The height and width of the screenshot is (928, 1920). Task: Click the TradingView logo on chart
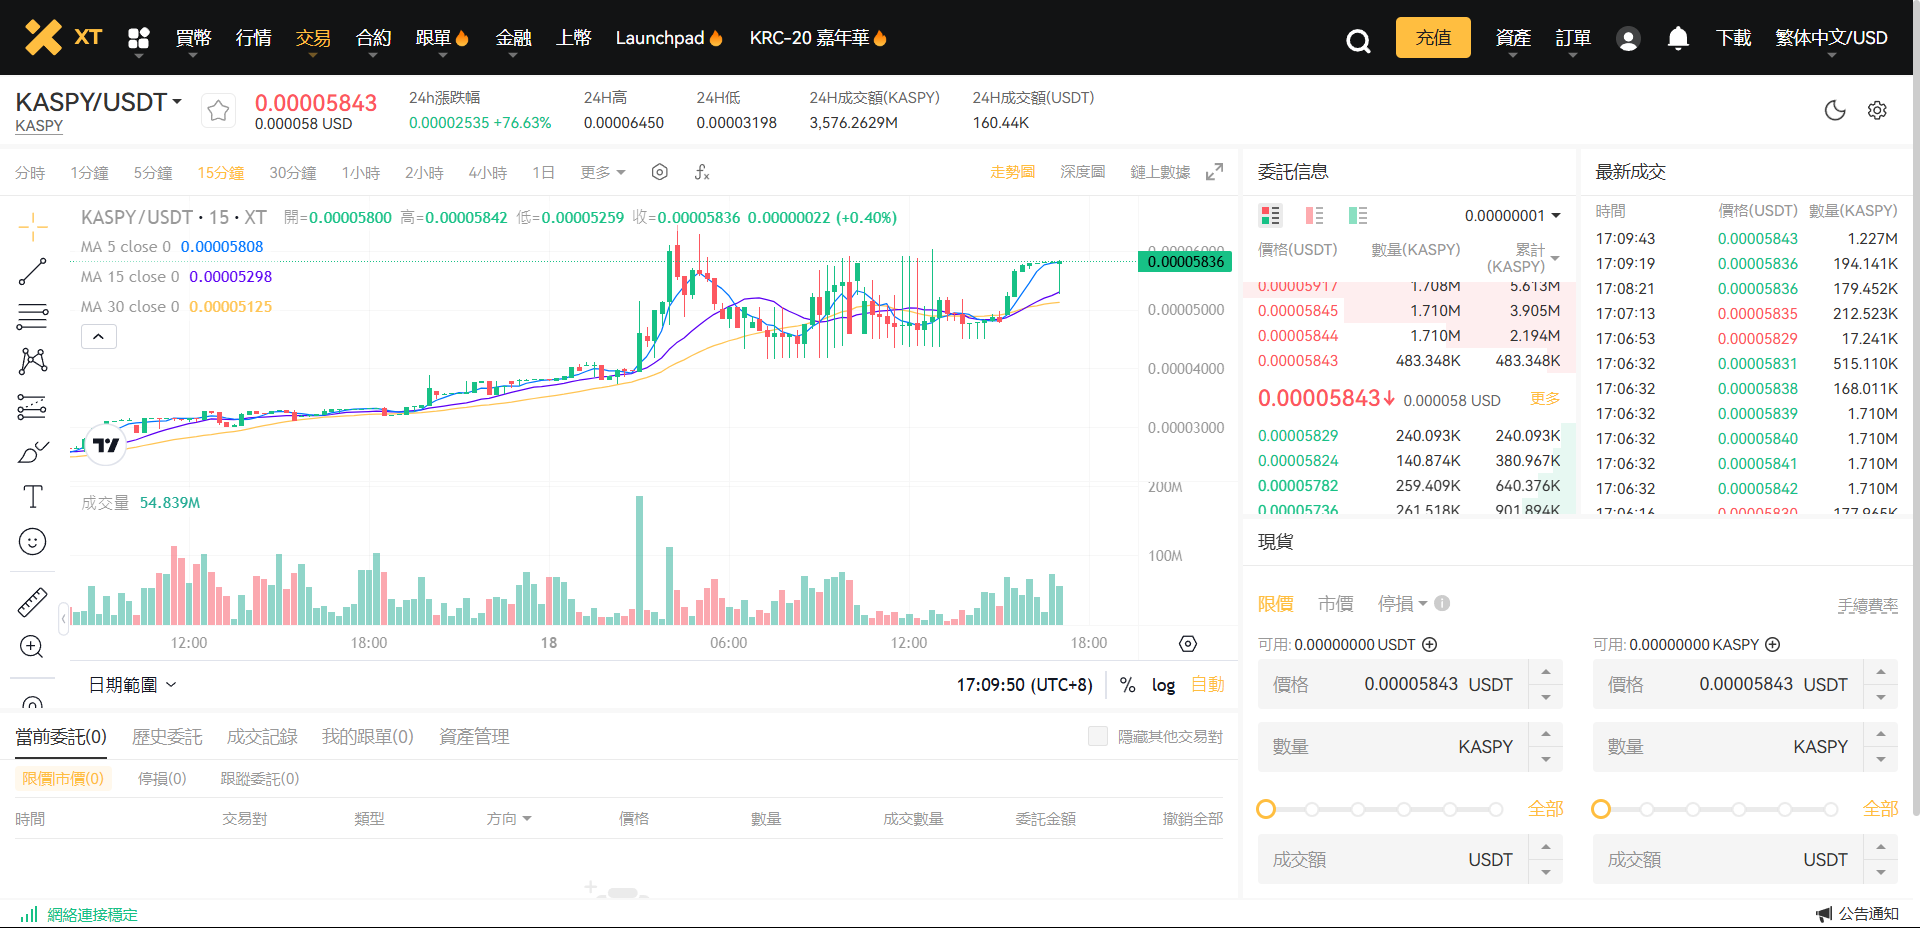point(106,445)
